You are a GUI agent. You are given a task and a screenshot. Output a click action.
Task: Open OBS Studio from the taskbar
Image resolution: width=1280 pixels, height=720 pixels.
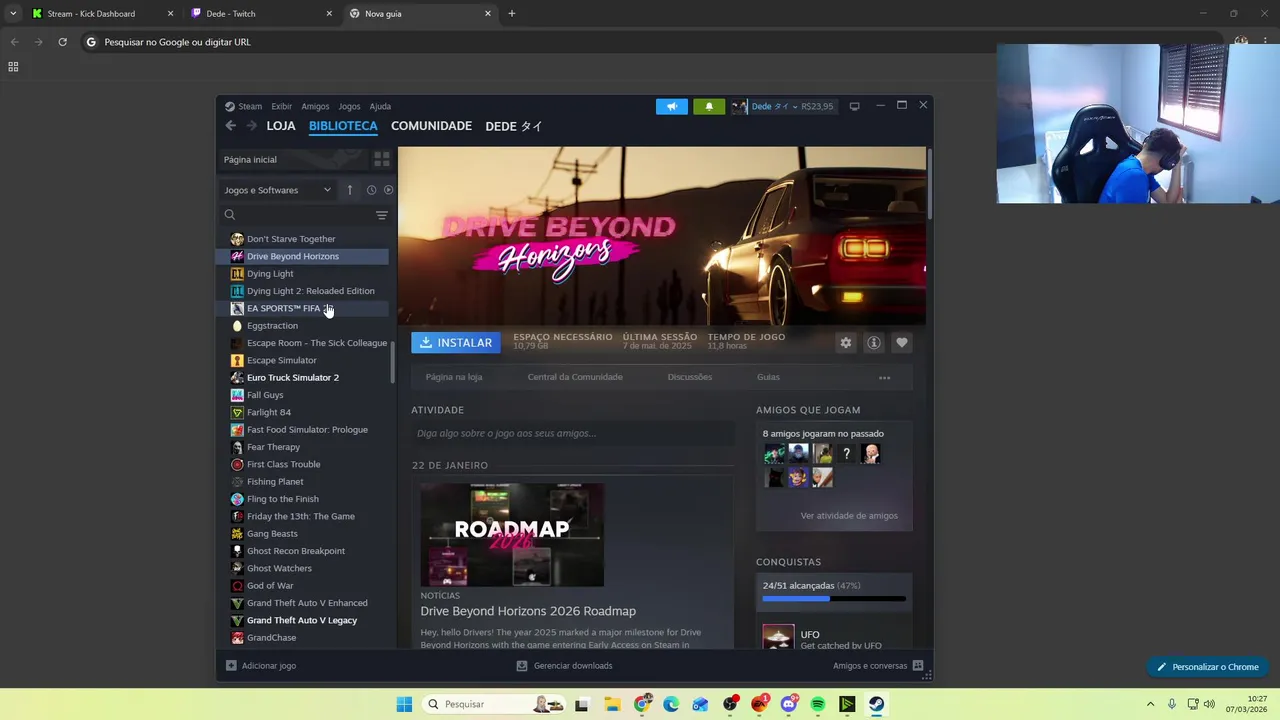(730, 704)
